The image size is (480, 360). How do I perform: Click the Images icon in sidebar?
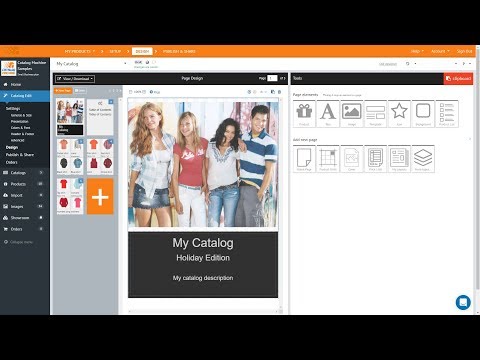point(5,207)
